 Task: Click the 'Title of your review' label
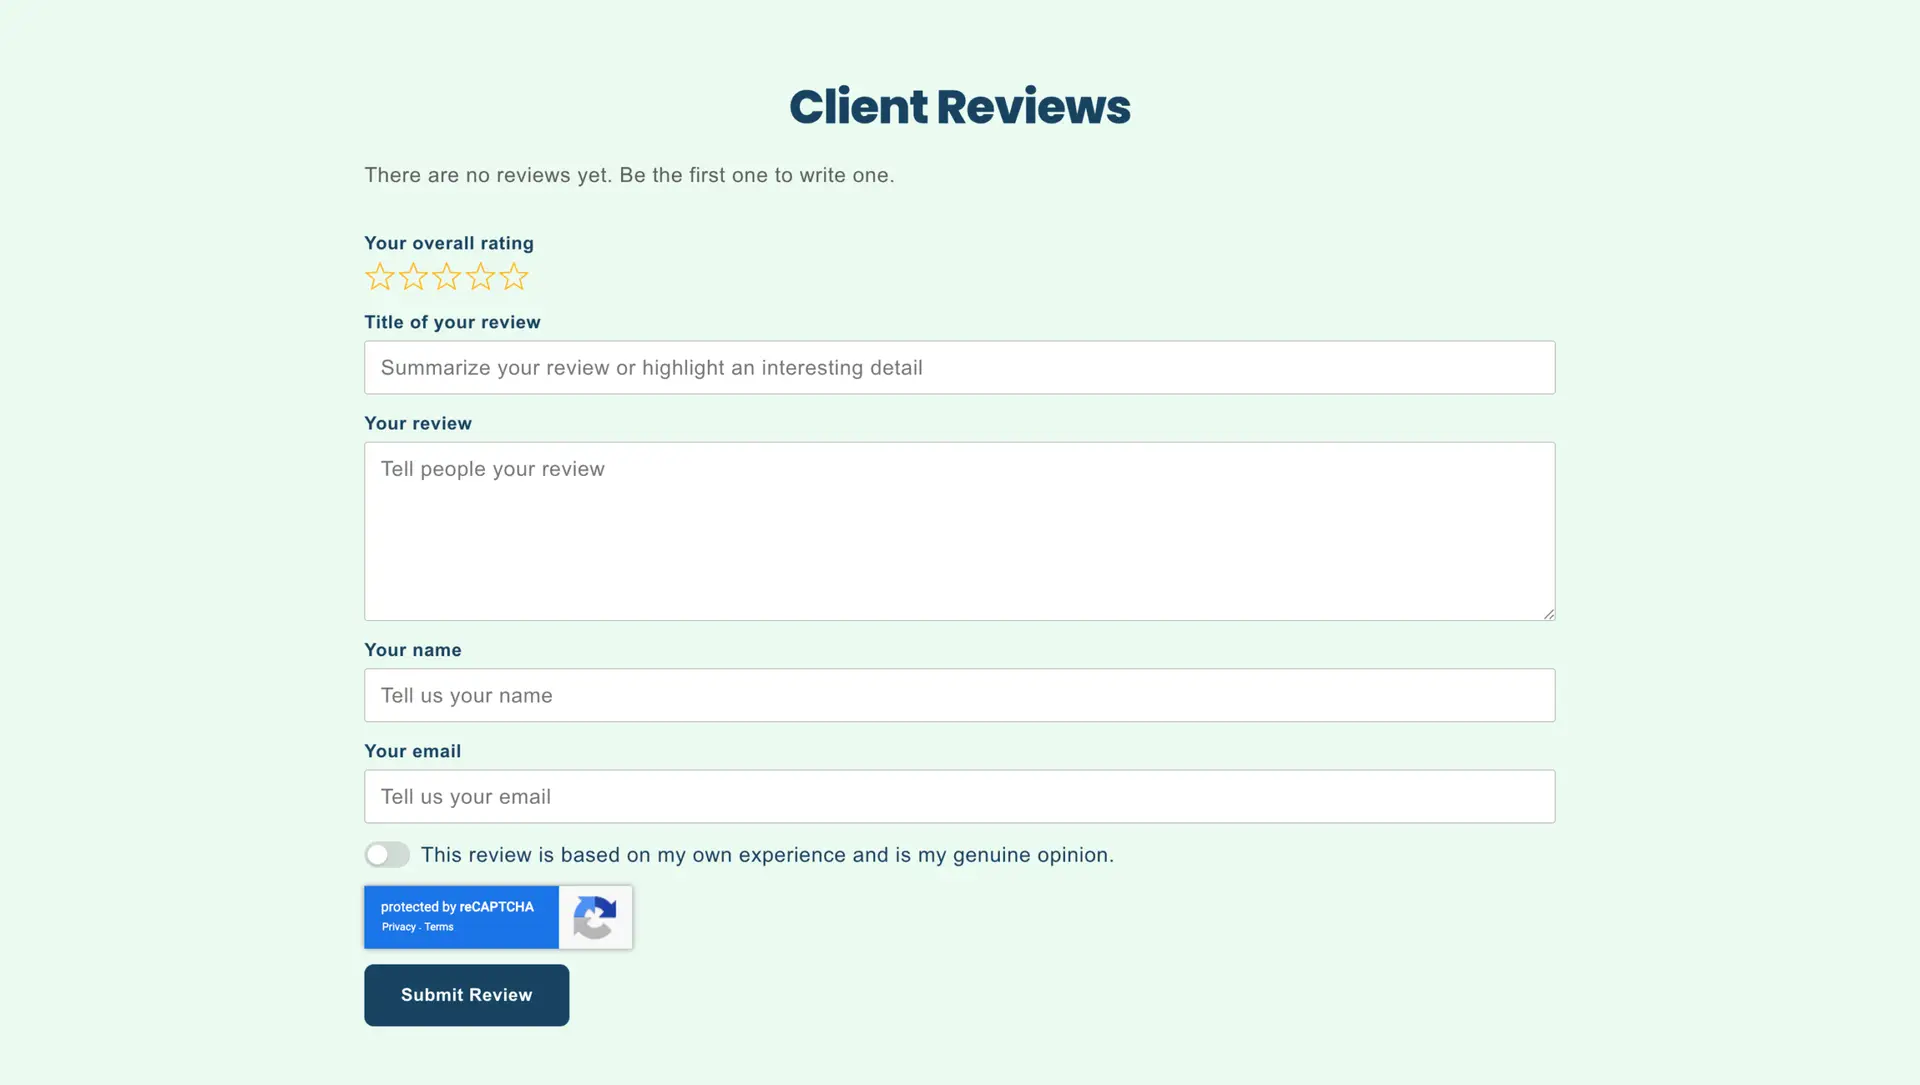(452, 322)
